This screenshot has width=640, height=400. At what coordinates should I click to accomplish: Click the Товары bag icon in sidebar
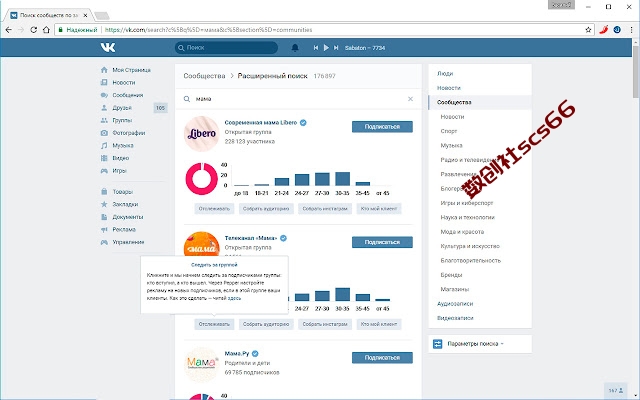[x=104, y=191]
